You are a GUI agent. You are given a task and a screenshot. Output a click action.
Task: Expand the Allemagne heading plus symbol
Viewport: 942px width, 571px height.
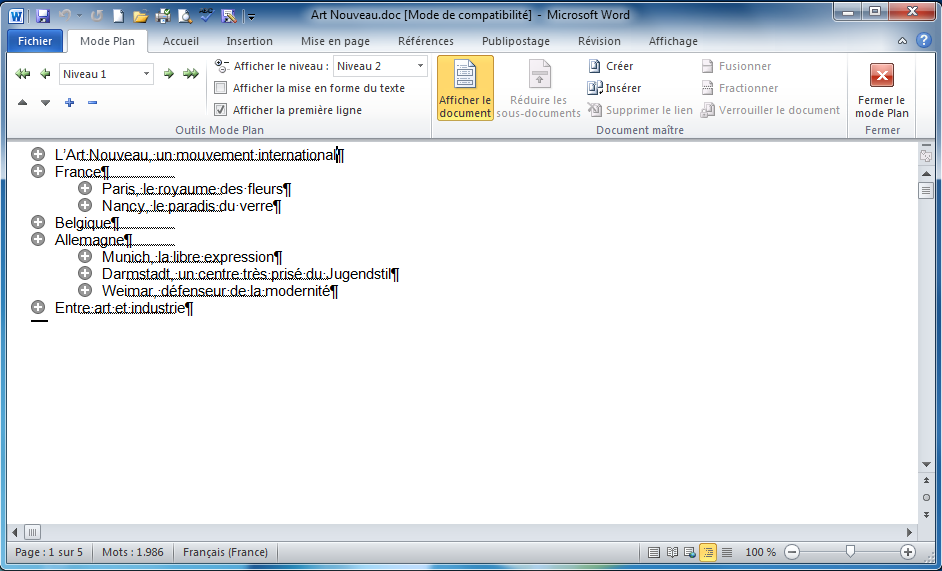(38, 239)
